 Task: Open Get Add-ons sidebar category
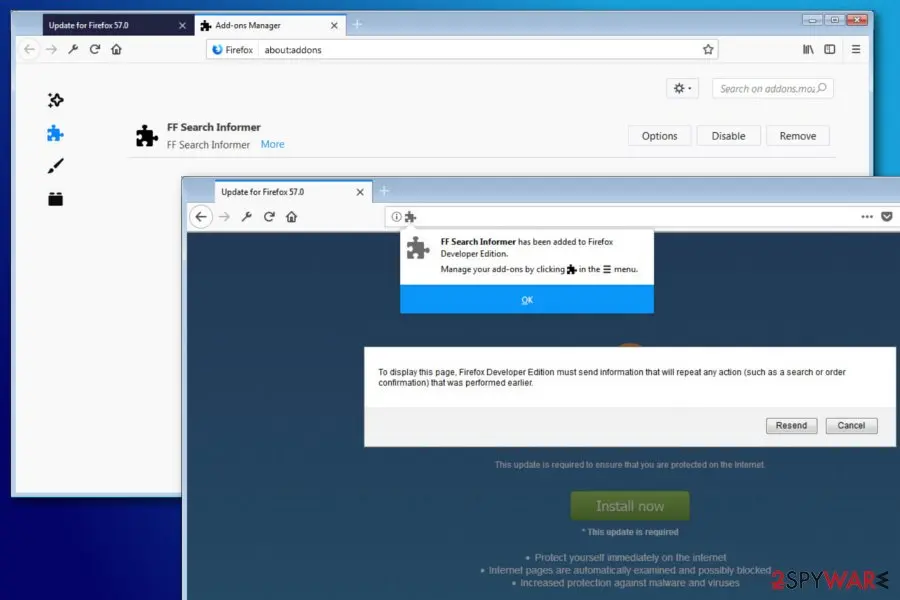tap(56, 100)
